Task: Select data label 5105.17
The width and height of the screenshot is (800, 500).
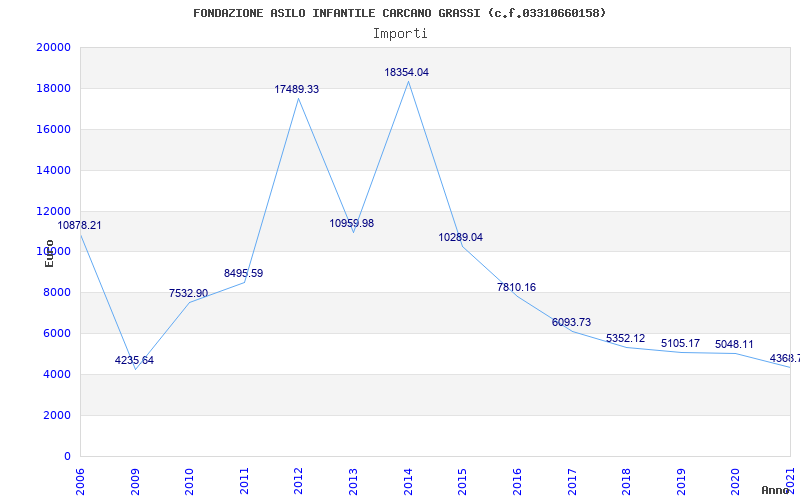Action: click(681, 343)
